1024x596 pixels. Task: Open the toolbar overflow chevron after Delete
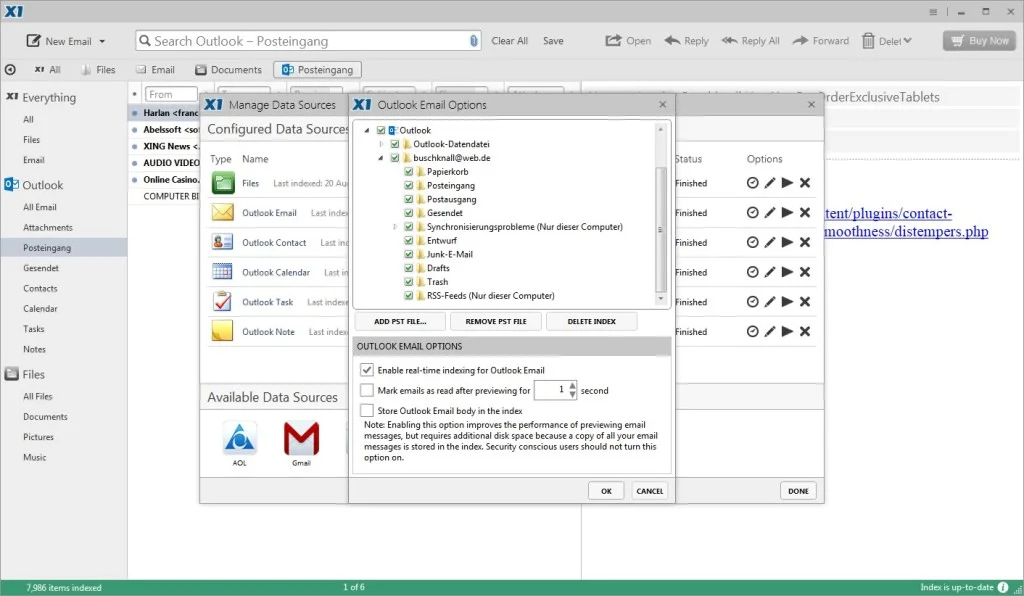point(907,40)
